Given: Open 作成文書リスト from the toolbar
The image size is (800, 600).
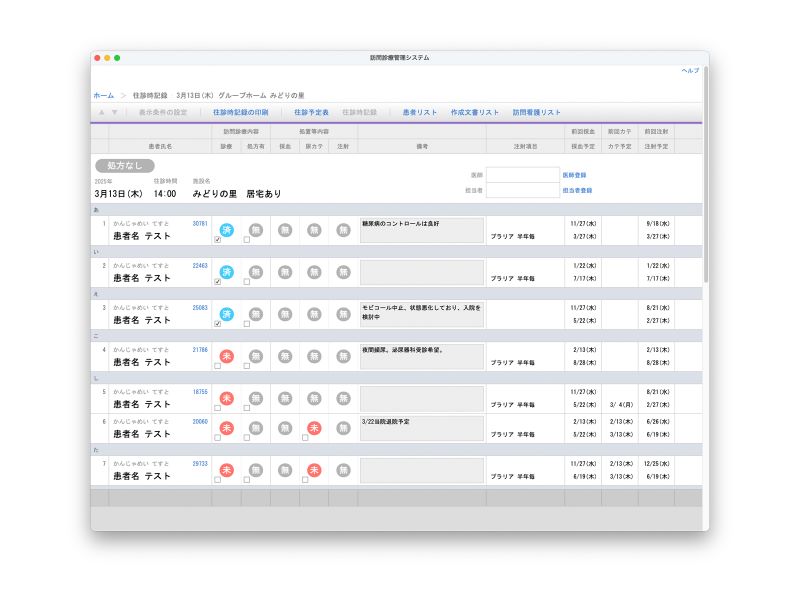Looking at the screenshot, I should tap(474, 112).
